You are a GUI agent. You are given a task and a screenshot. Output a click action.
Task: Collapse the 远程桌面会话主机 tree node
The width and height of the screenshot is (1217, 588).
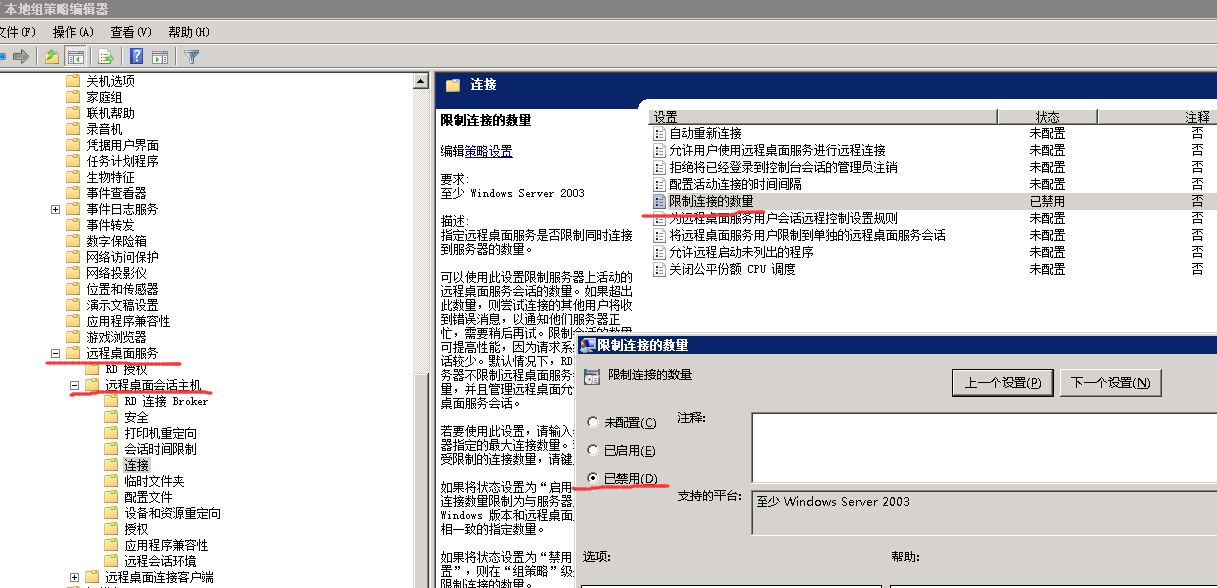(74, 385)
